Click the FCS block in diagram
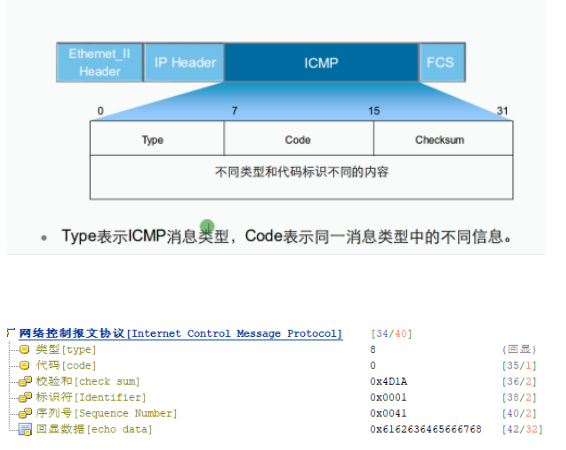The image size is (566, 450). coord(442,62)
